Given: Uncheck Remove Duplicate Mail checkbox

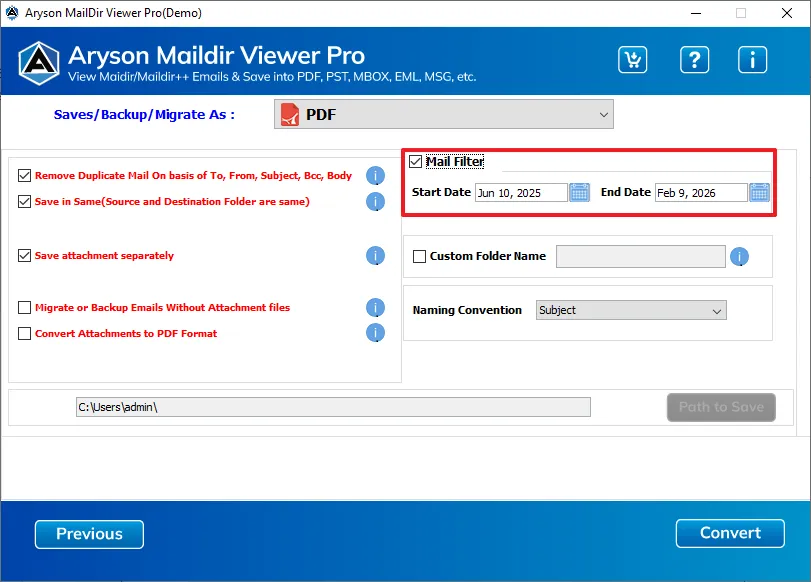Looking at the screenshot, I should coord(24,175).
